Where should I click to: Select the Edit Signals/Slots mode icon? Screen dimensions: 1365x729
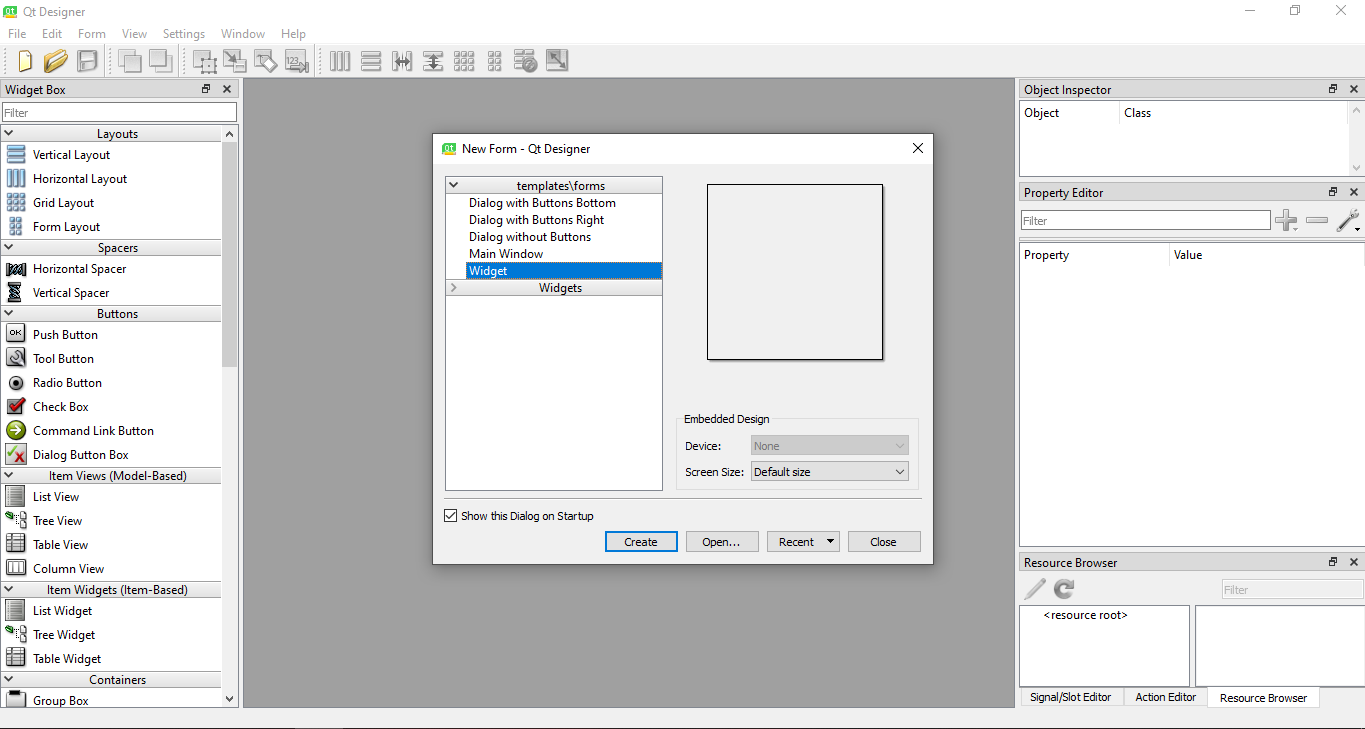click(235, 61)
